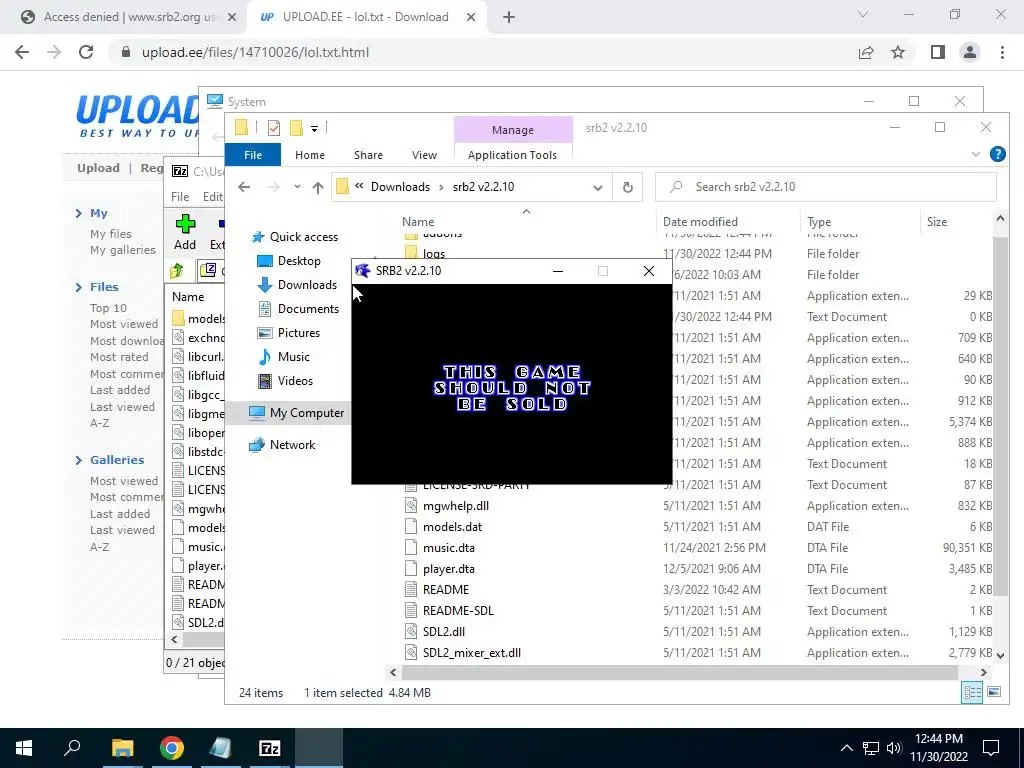Viewport: 1024px width, 768px height.
Task: Open Chrome profile avatar menu
Action: (x=970, y=52)
